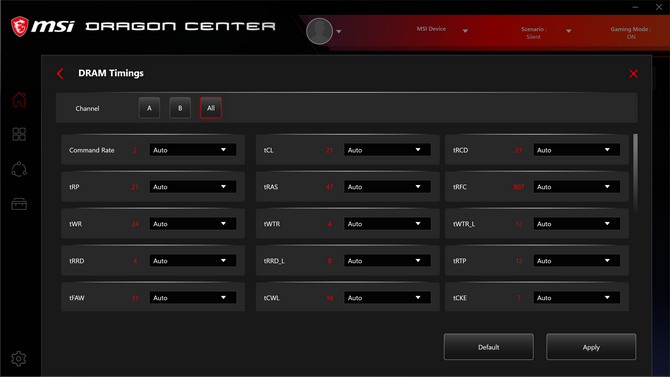Open settings gear in sidebar
This screenshot has height=377, width=670.
tap(18, 359)
